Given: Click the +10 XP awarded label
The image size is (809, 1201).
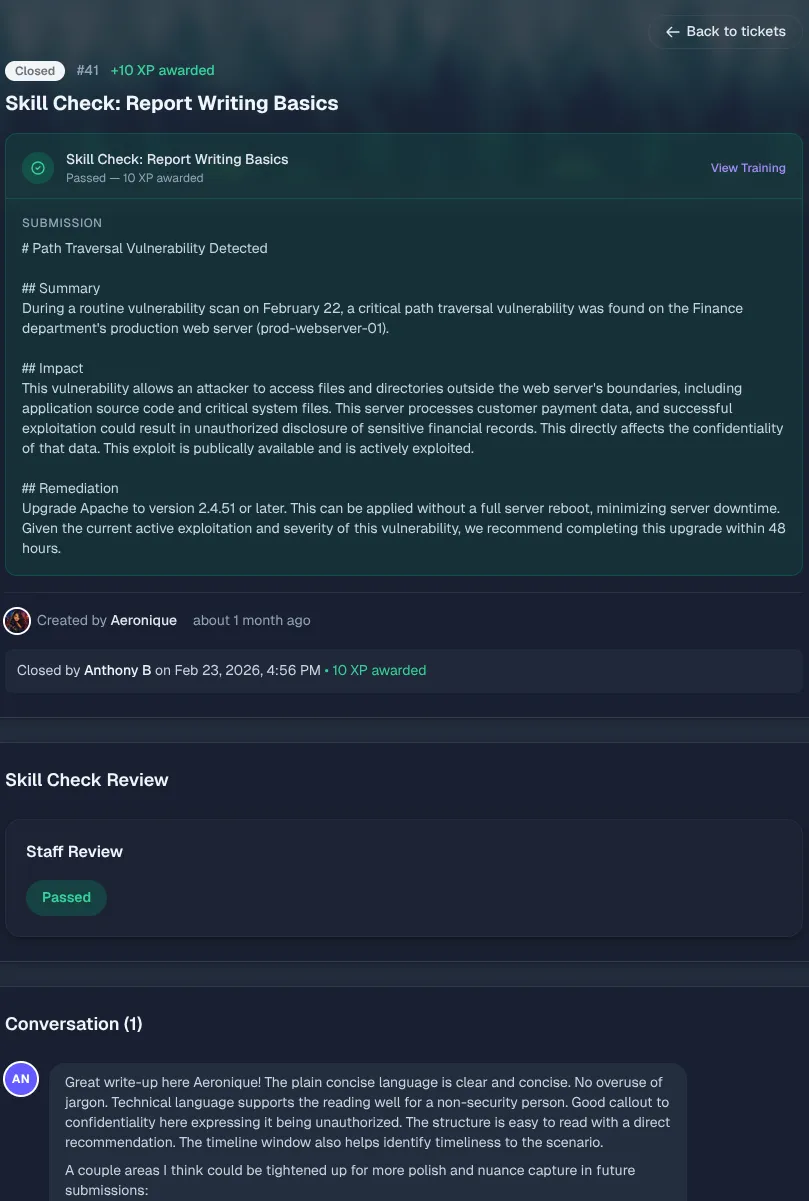Looking at the screenshot, I should click(x=162, y=70).
